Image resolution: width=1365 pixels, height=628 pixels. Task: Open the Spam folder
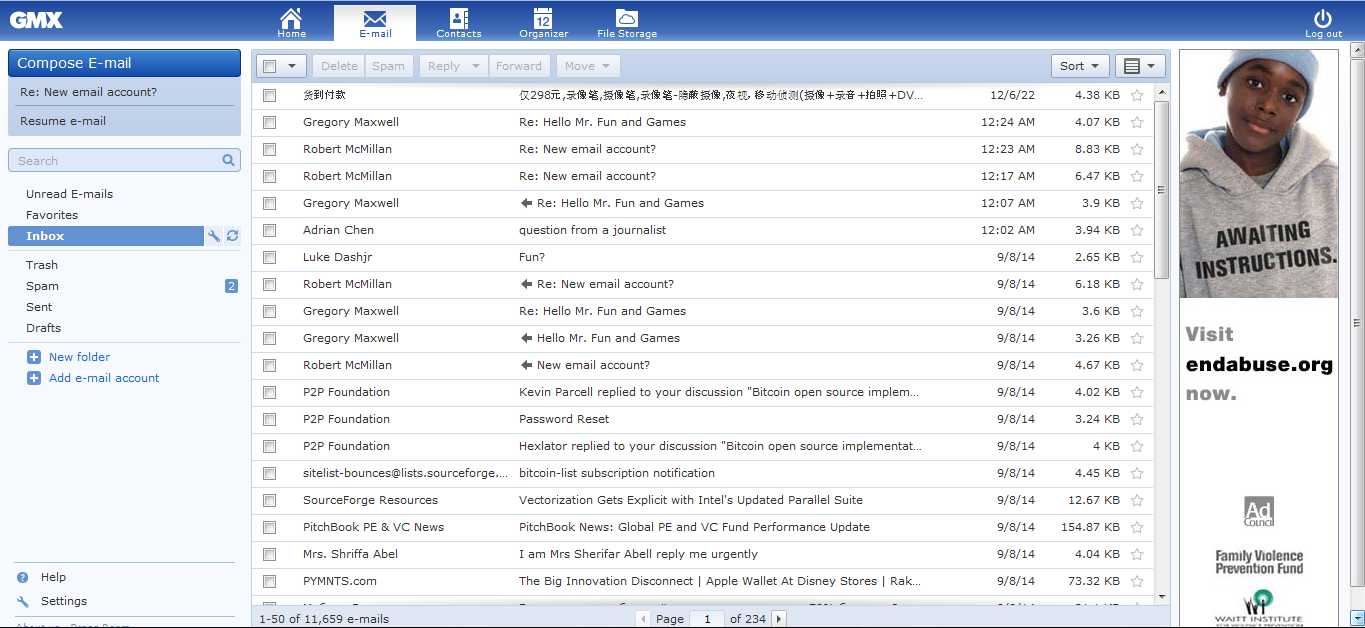pos(42,286)
